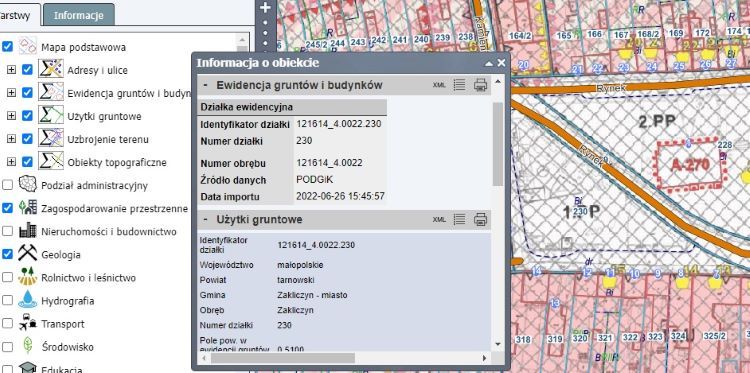Click the Zagospodarowanie przestrzenne tree-building icon
This screenshot has height=373, width=750.
(x=28, y=207)
